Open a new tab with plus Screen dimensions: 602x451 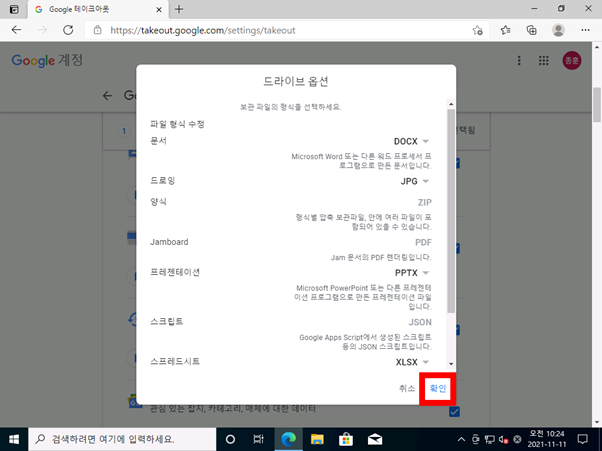pos(179,9)
